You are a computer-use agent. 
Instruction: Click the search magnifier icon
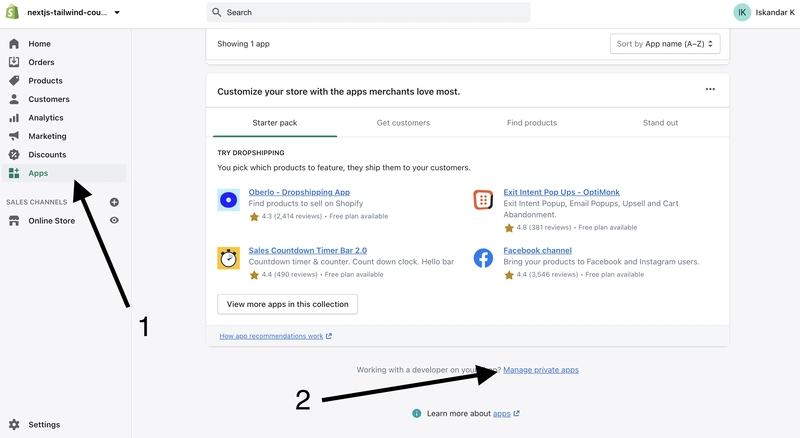pos(217,12)
